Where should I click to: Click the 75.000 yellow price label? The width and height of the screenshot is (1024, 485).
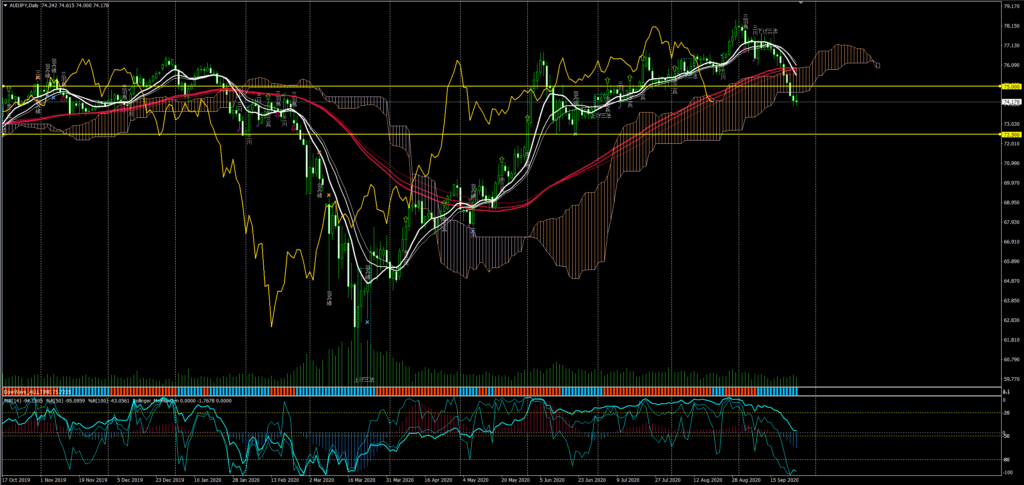coord(1010,87)
